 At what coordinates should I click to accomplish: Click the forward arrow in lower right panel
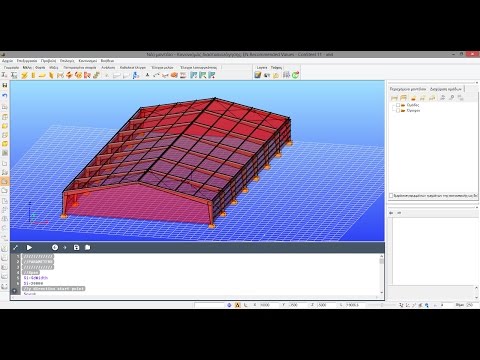tap(399, 213)
